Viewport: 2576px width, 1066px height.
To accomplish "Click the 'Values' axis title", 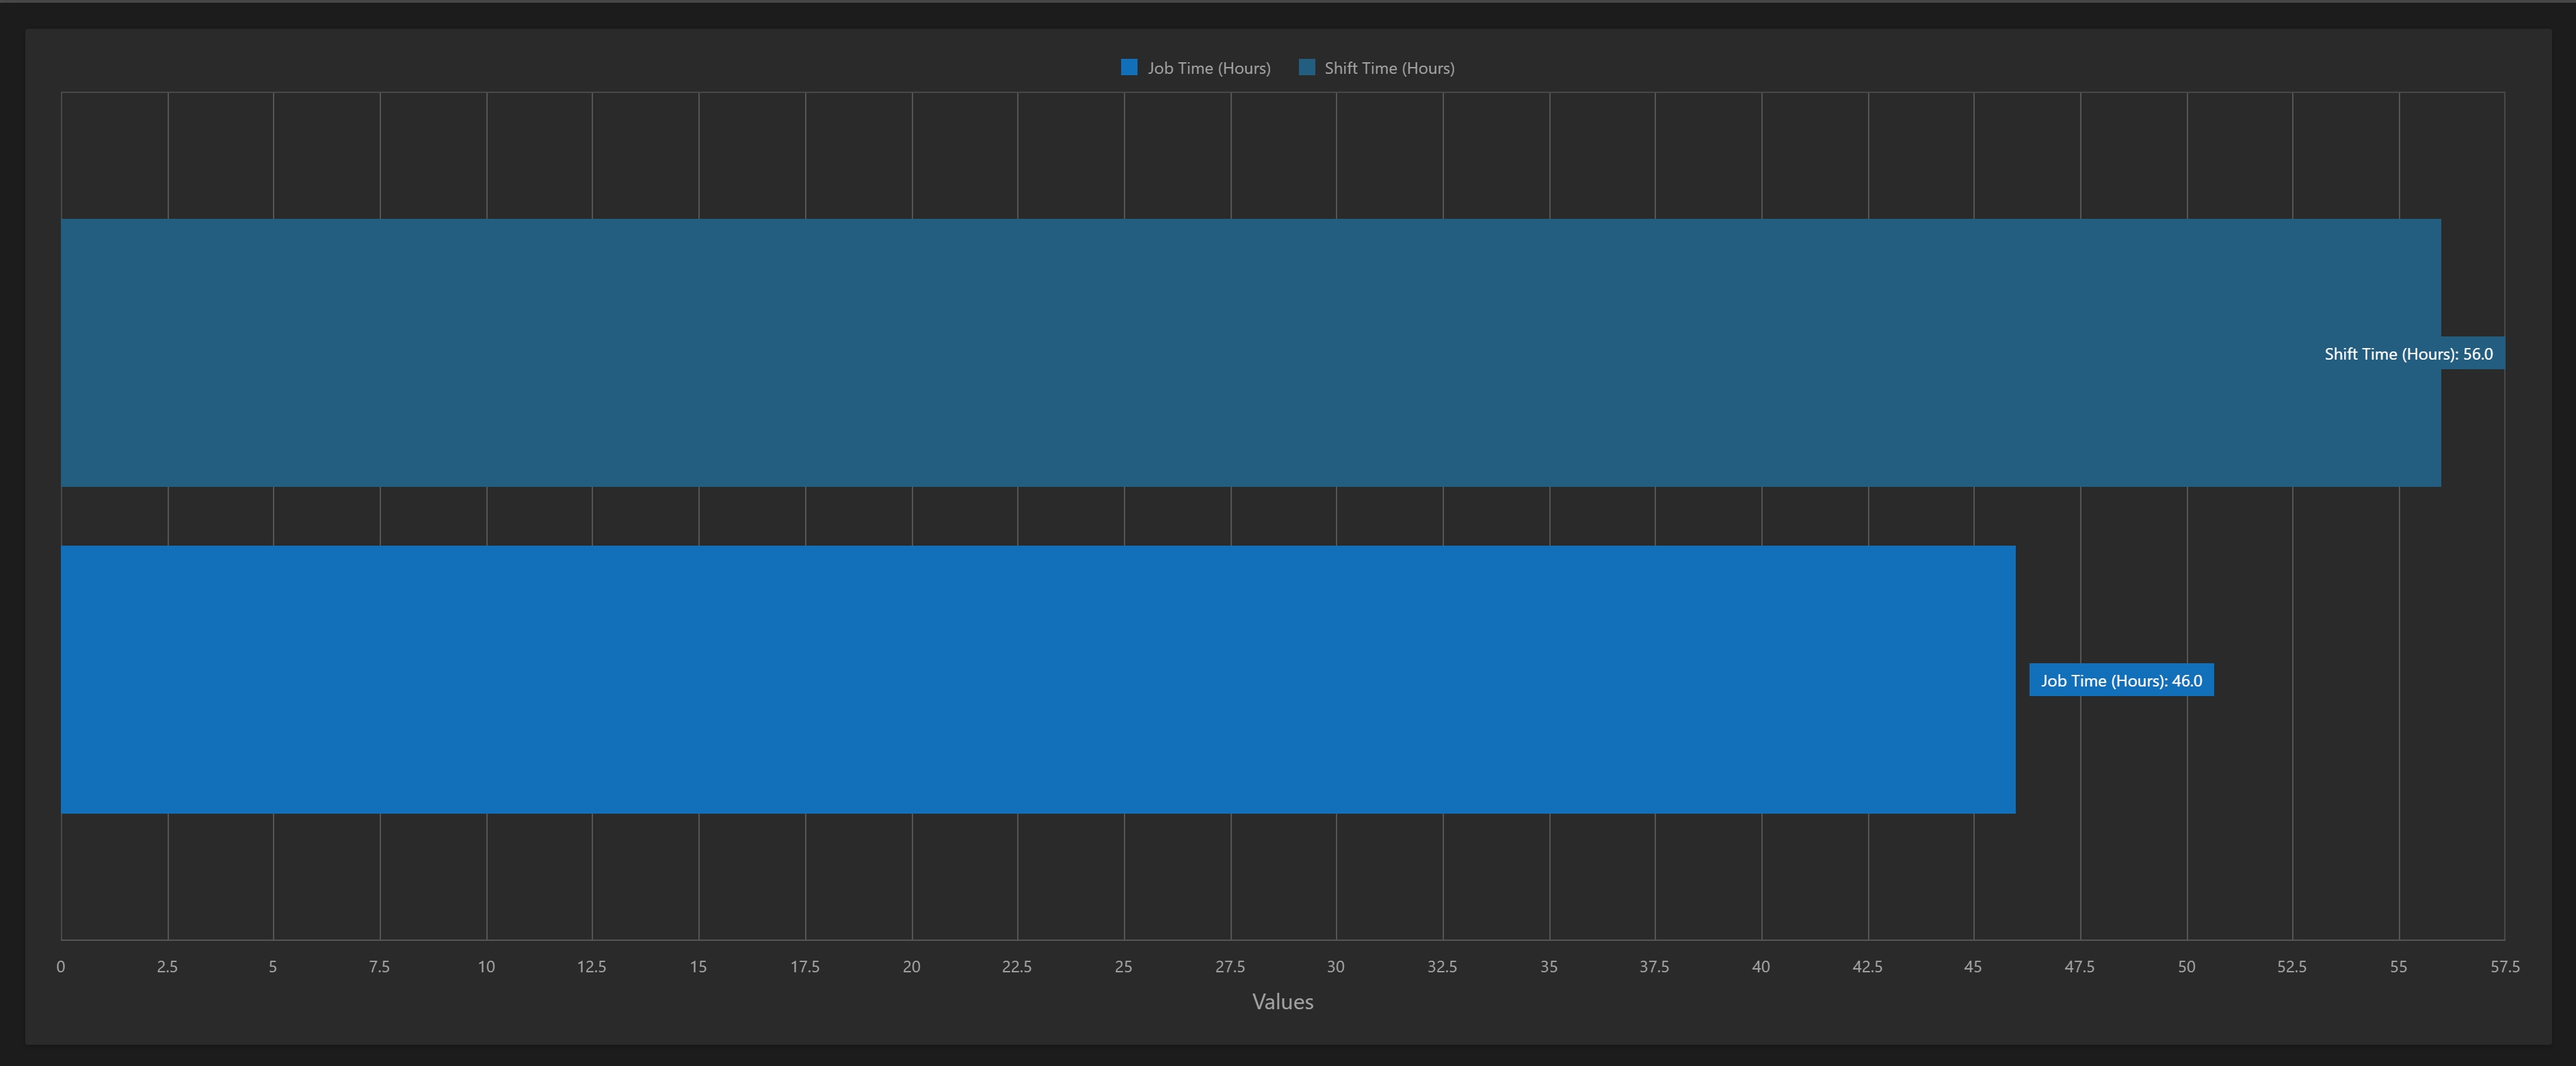I will coord(1282,1001).
